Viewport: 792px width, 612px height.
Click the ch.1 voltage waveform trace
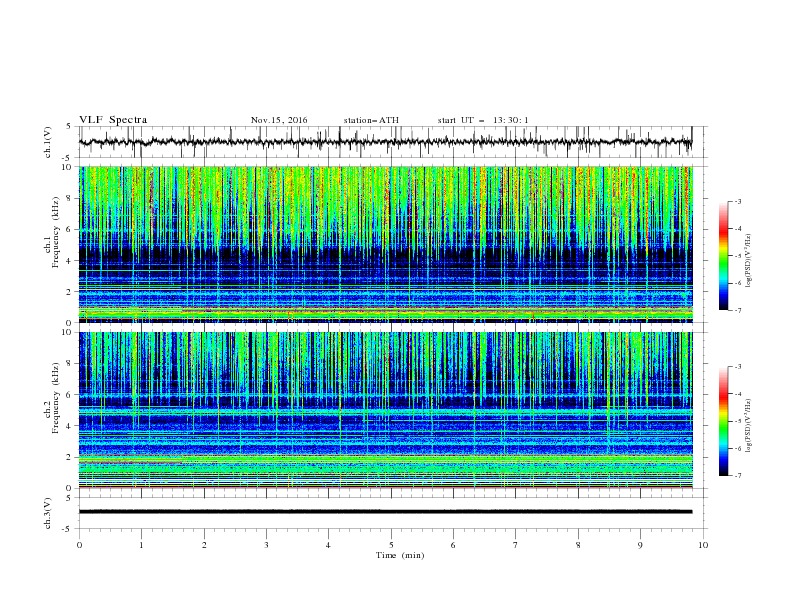(x=385, y=142)
